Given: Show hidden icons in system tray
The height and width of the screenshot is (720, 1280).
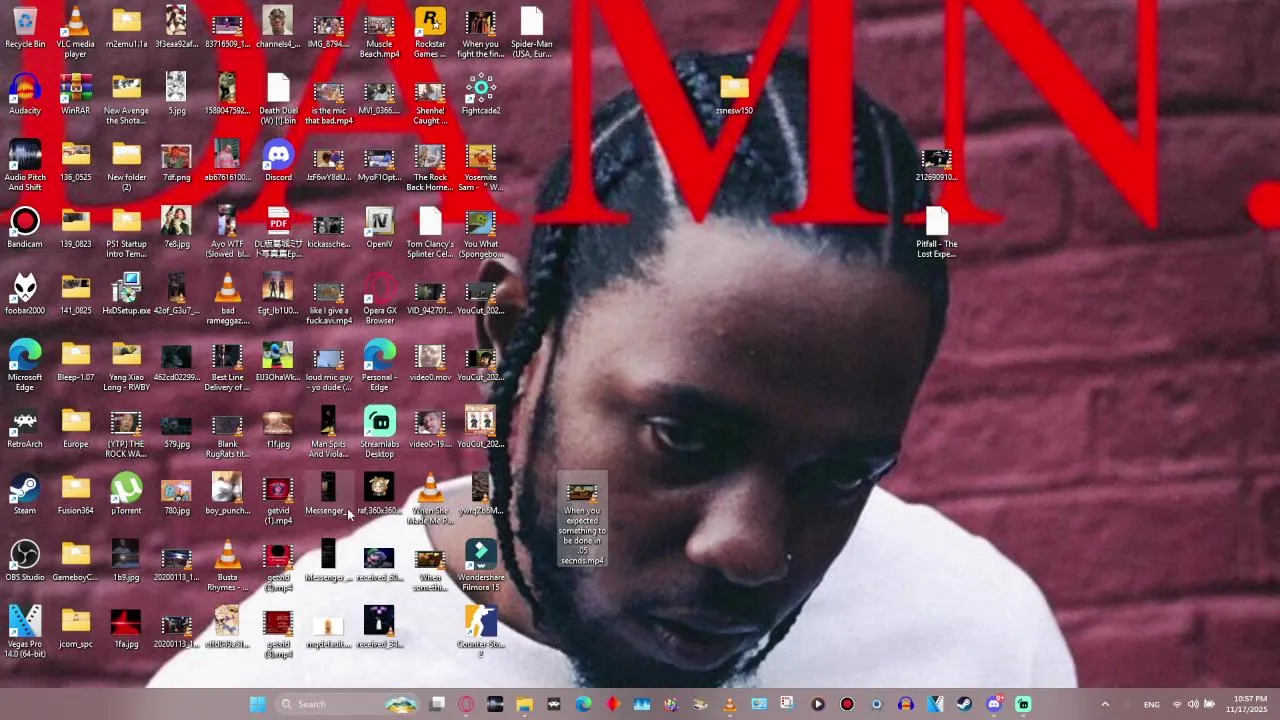Looking at the screenshot, I should click(1105, 704).
